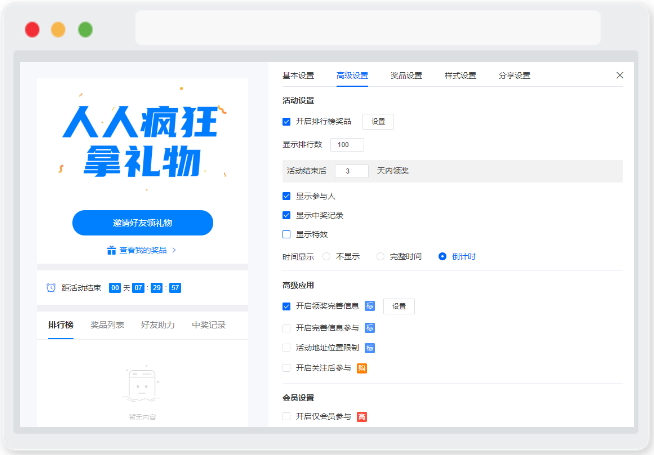This screenshot has height=455, width=654.
Task: Click the browser address bar
Action: (x=368, y=28)
